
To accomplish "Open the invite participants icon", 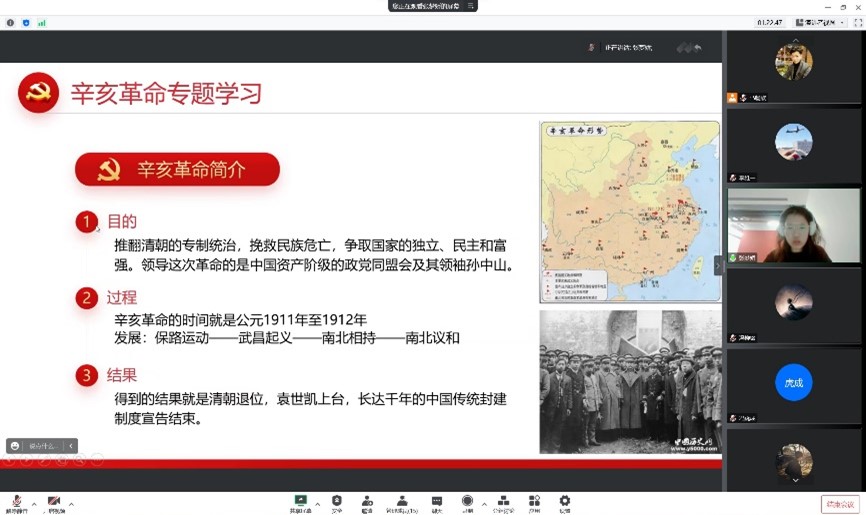I will click(367, 501).
